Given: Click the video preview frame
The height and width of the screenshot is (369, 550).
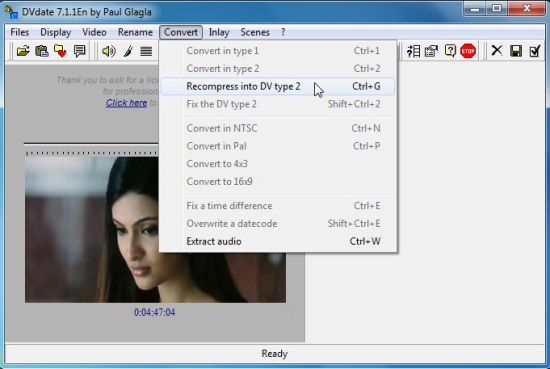Looking at the screenshot, I should (155, 230).
